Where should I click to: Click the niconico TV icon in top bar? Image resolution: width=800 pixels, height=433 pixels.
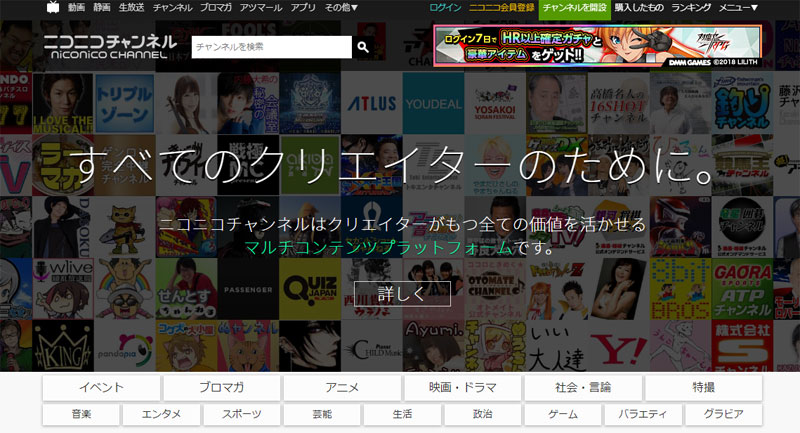53,8
